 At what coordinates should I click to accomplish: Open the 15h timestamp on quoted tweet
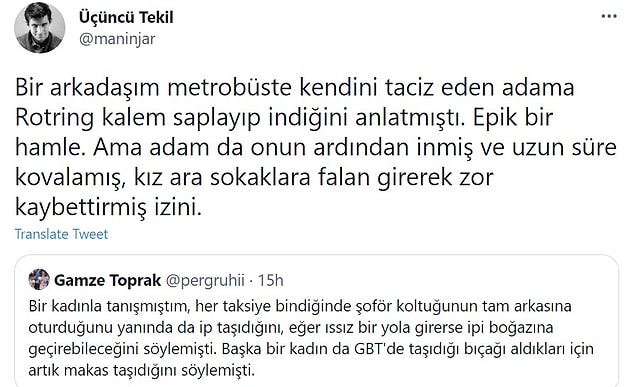pos(271,280)
